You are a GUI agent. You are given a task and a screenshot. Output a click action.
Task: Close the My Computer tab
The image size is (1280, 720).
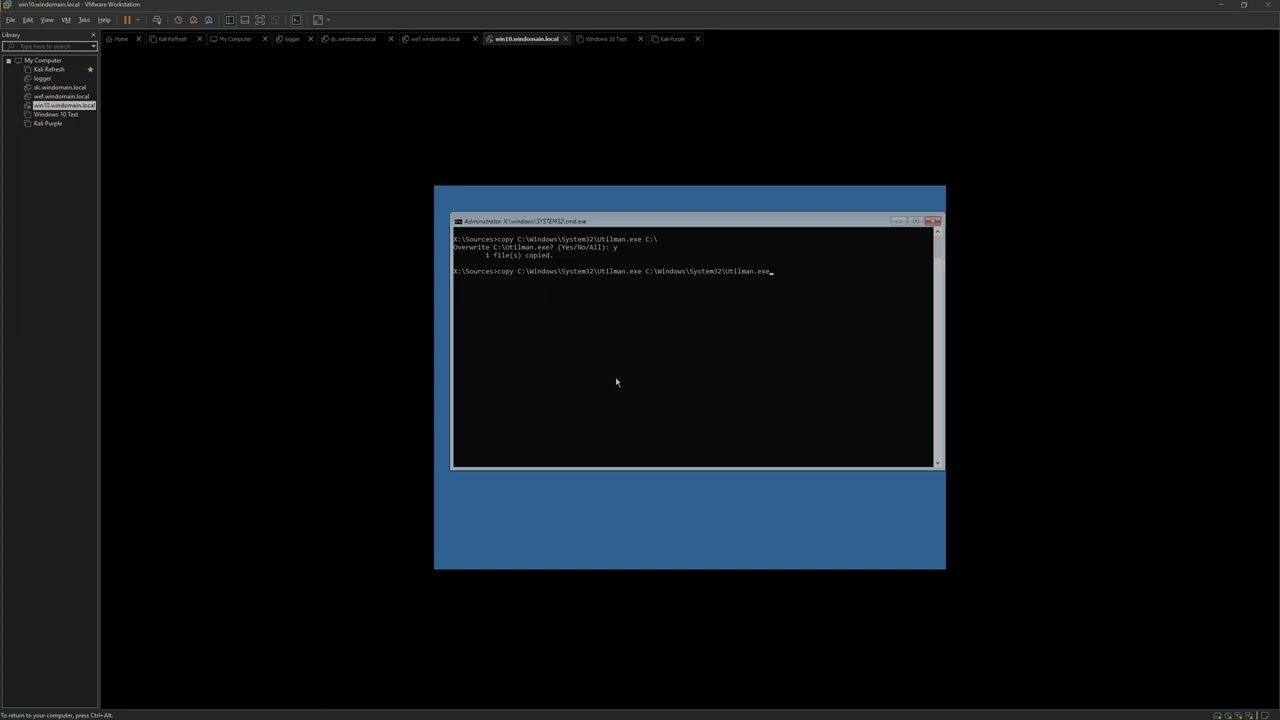click(x=265, y=39)
